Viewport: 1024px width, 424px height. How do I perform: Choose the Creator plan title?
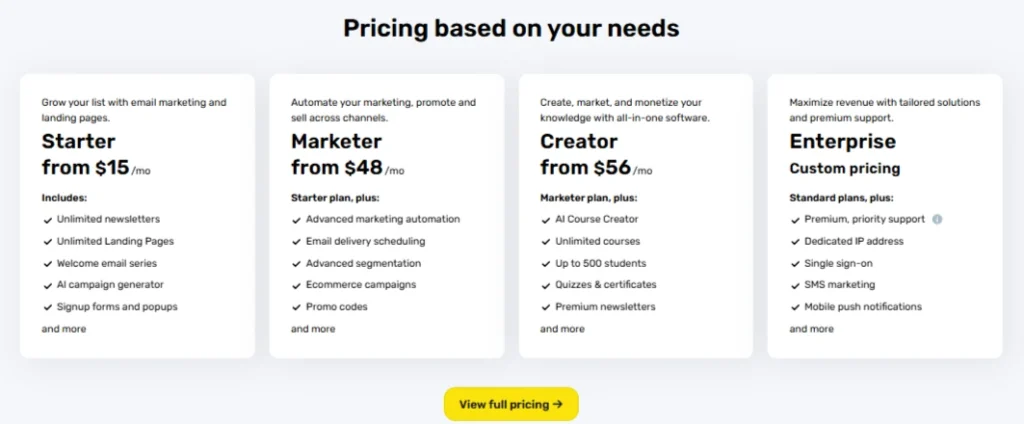[579, 142]
